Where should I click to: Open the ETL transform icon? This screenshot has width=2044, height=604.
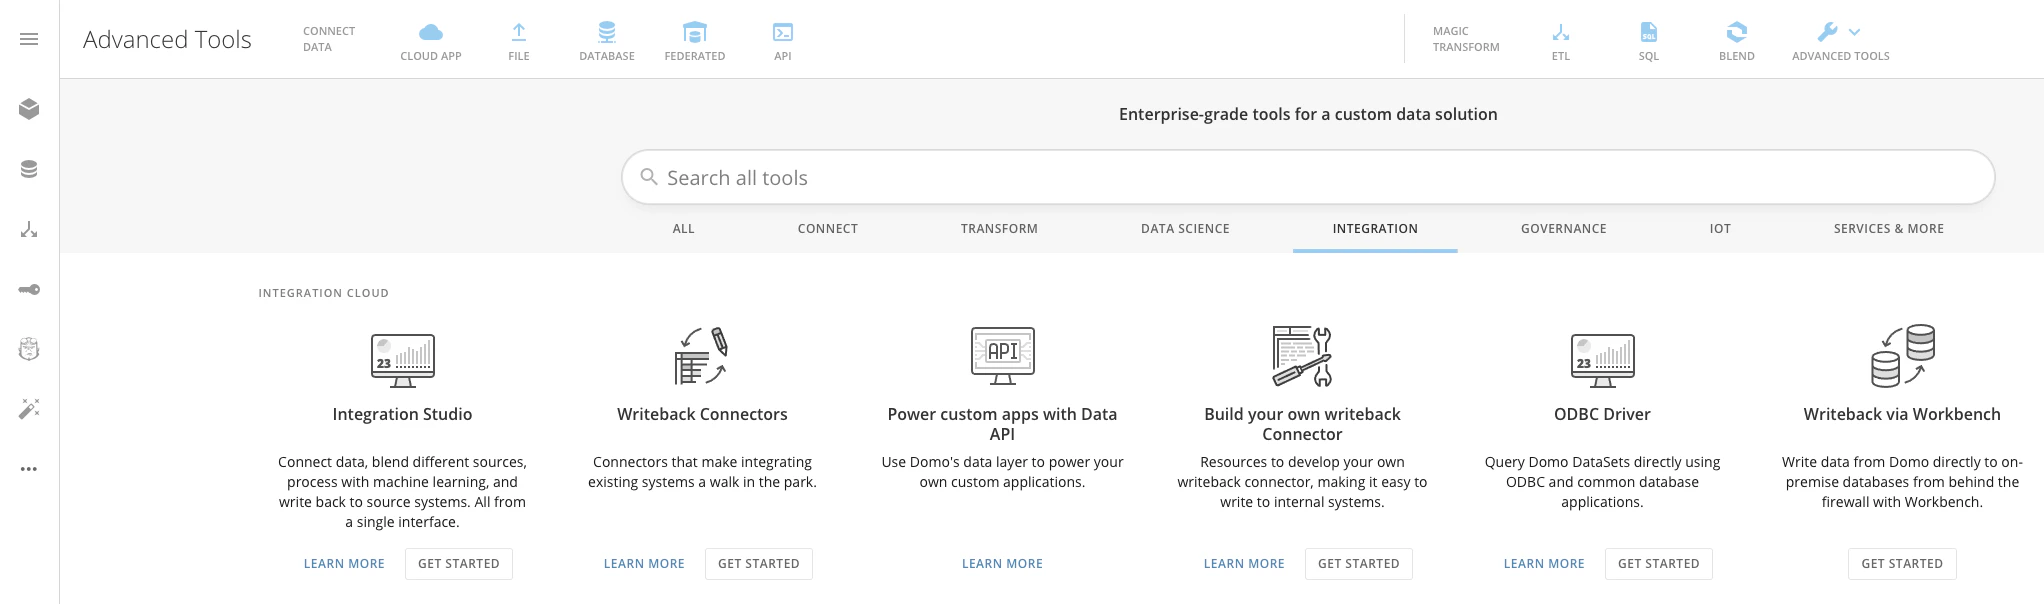(x=1561, y=32)
